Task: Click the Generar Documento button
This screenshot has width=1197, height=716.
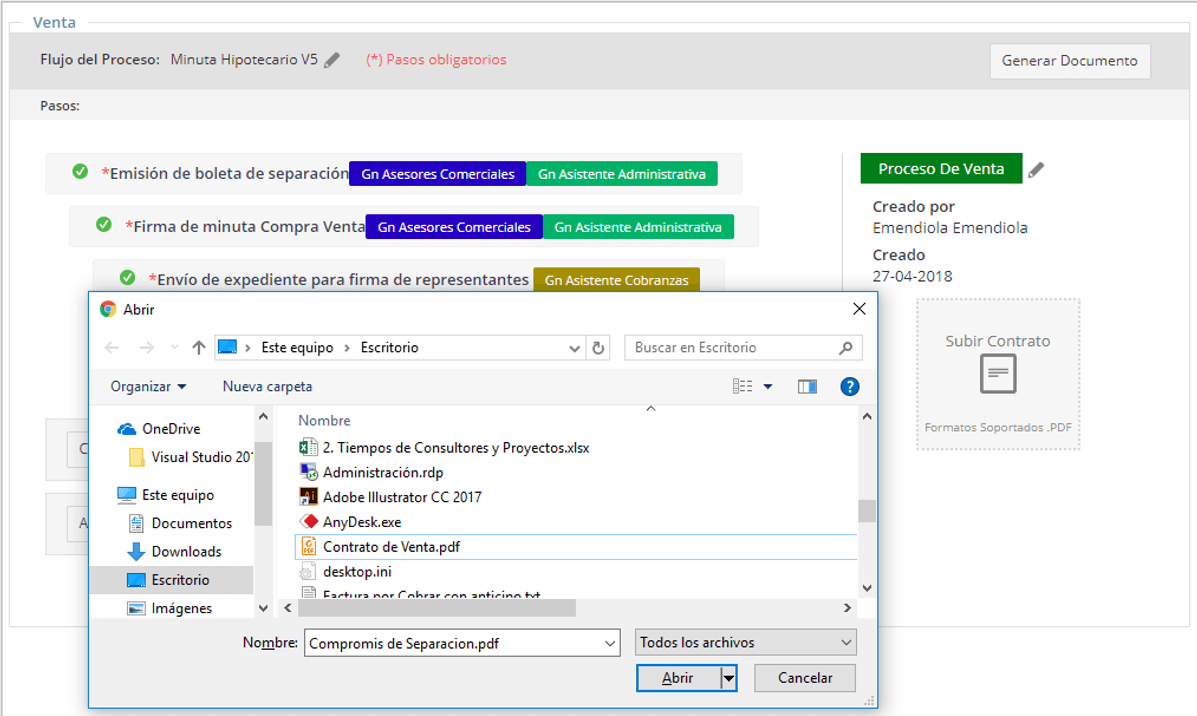Action: (x=1070, y=61)
